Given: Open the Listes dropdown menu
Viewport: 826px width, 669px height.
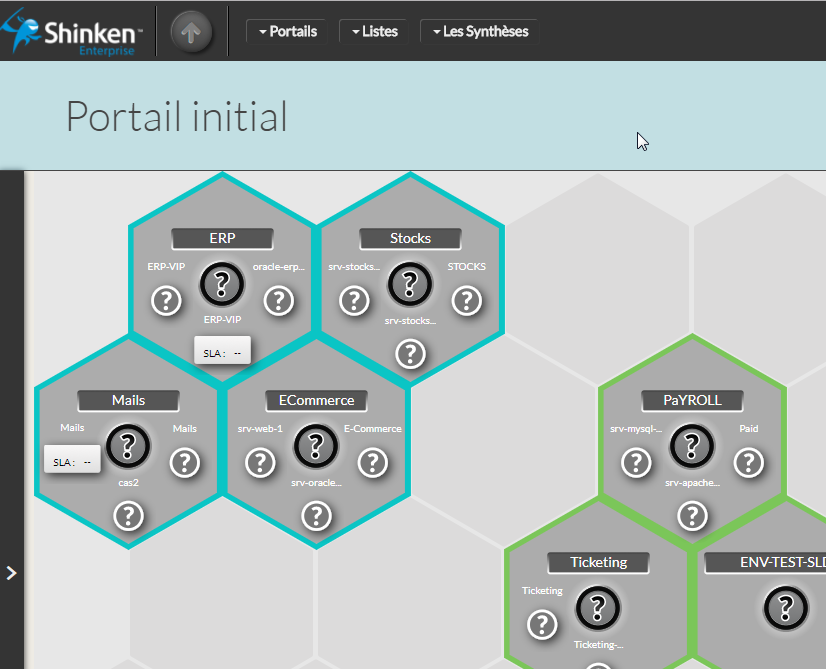Looking at the screenshot, I should (374, 31).
